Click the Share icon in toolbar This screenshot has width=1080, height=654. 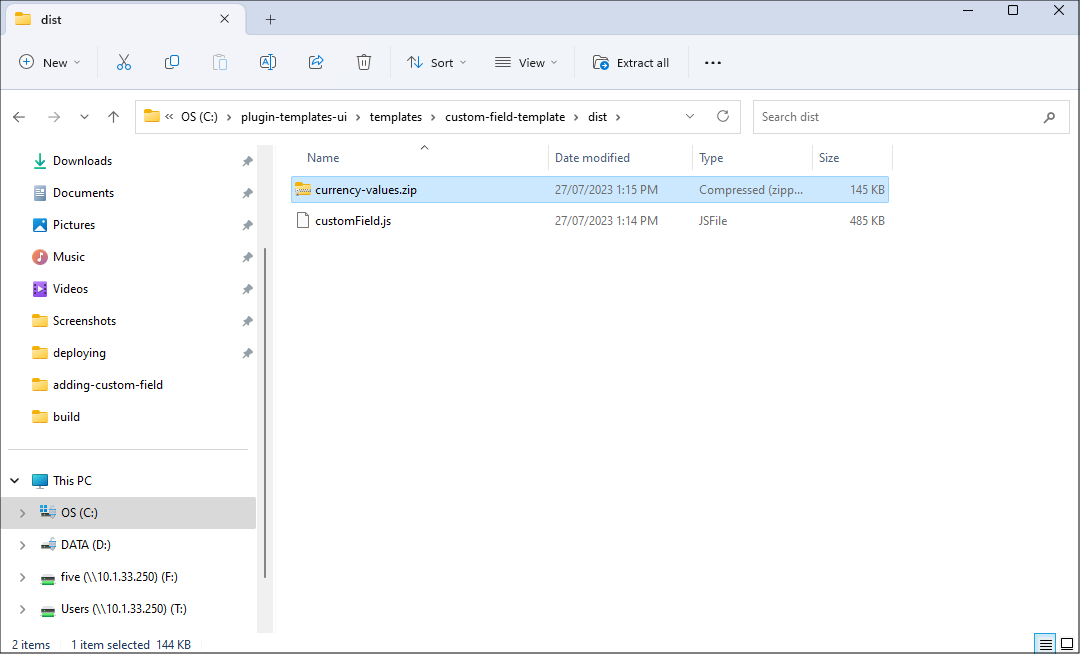click(x=316, y=63)
